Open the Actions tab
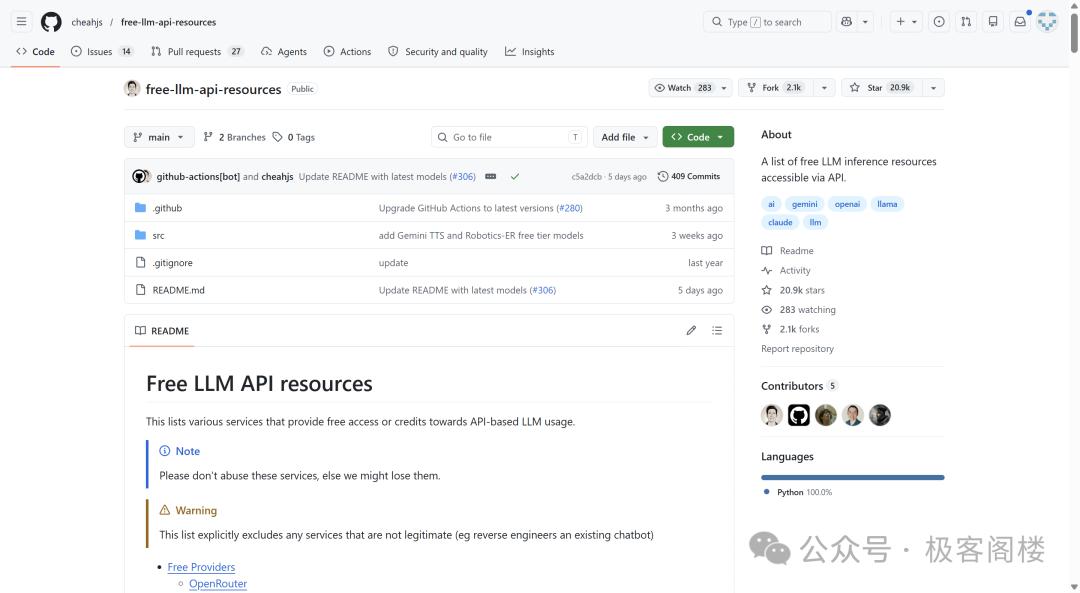Screen dimensions: 1080x593 (x=347, y=52)
